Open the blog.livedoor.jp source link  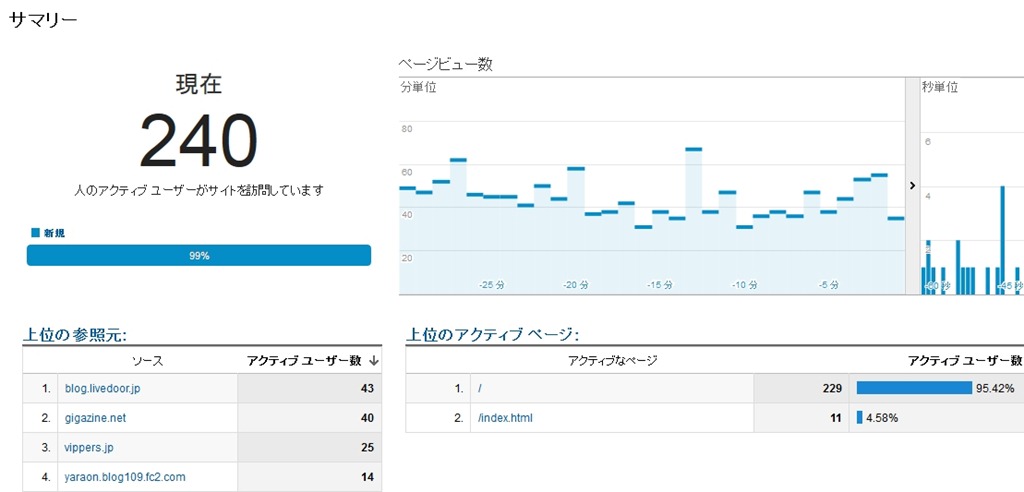(104, 388)
